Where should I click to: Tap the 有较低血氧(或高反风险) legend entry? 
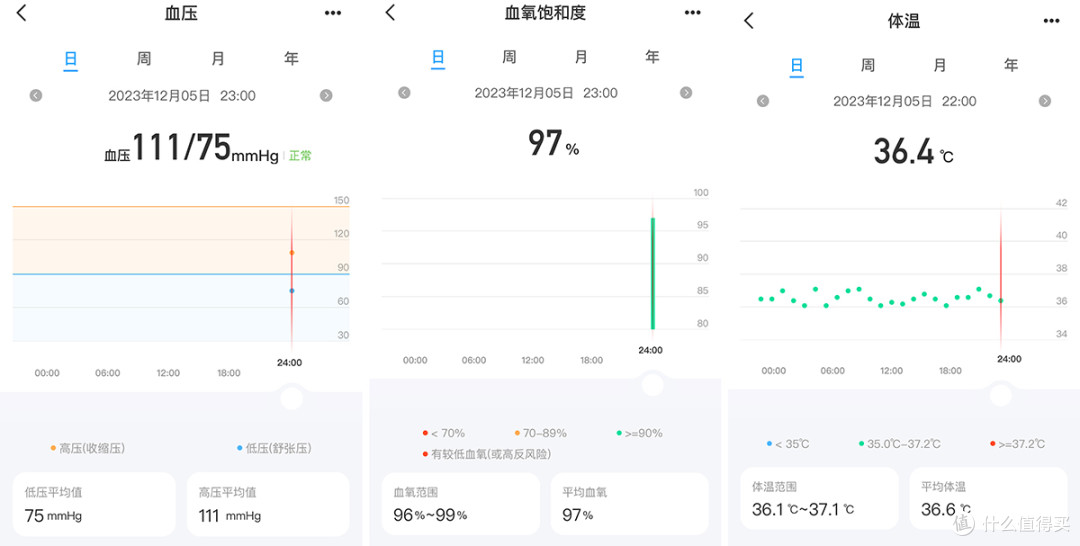point(487,454)
